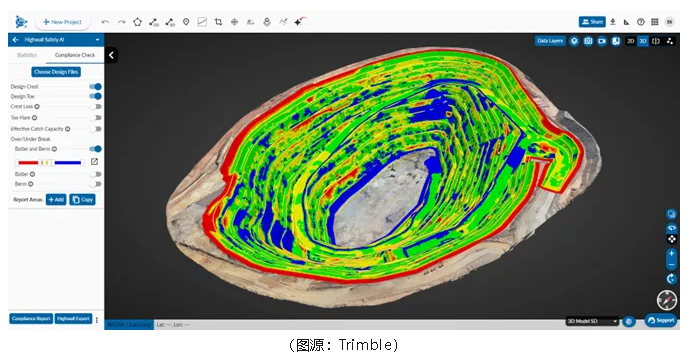Click the Add report area button
This screenshot has width=696, height=361.
[56, 200]
